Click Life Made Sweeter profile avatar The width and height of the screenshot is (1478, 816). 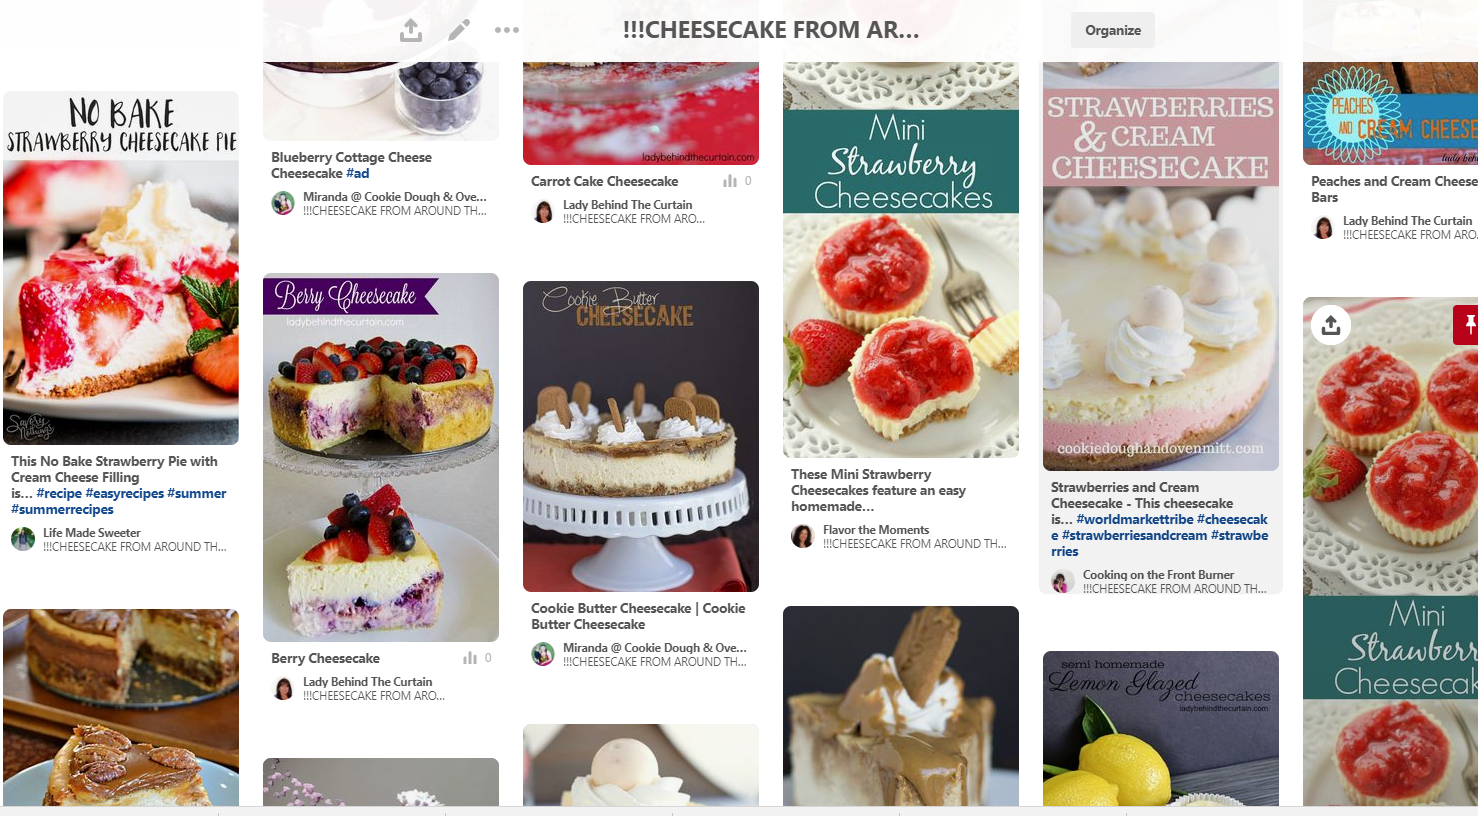(23, 539)
